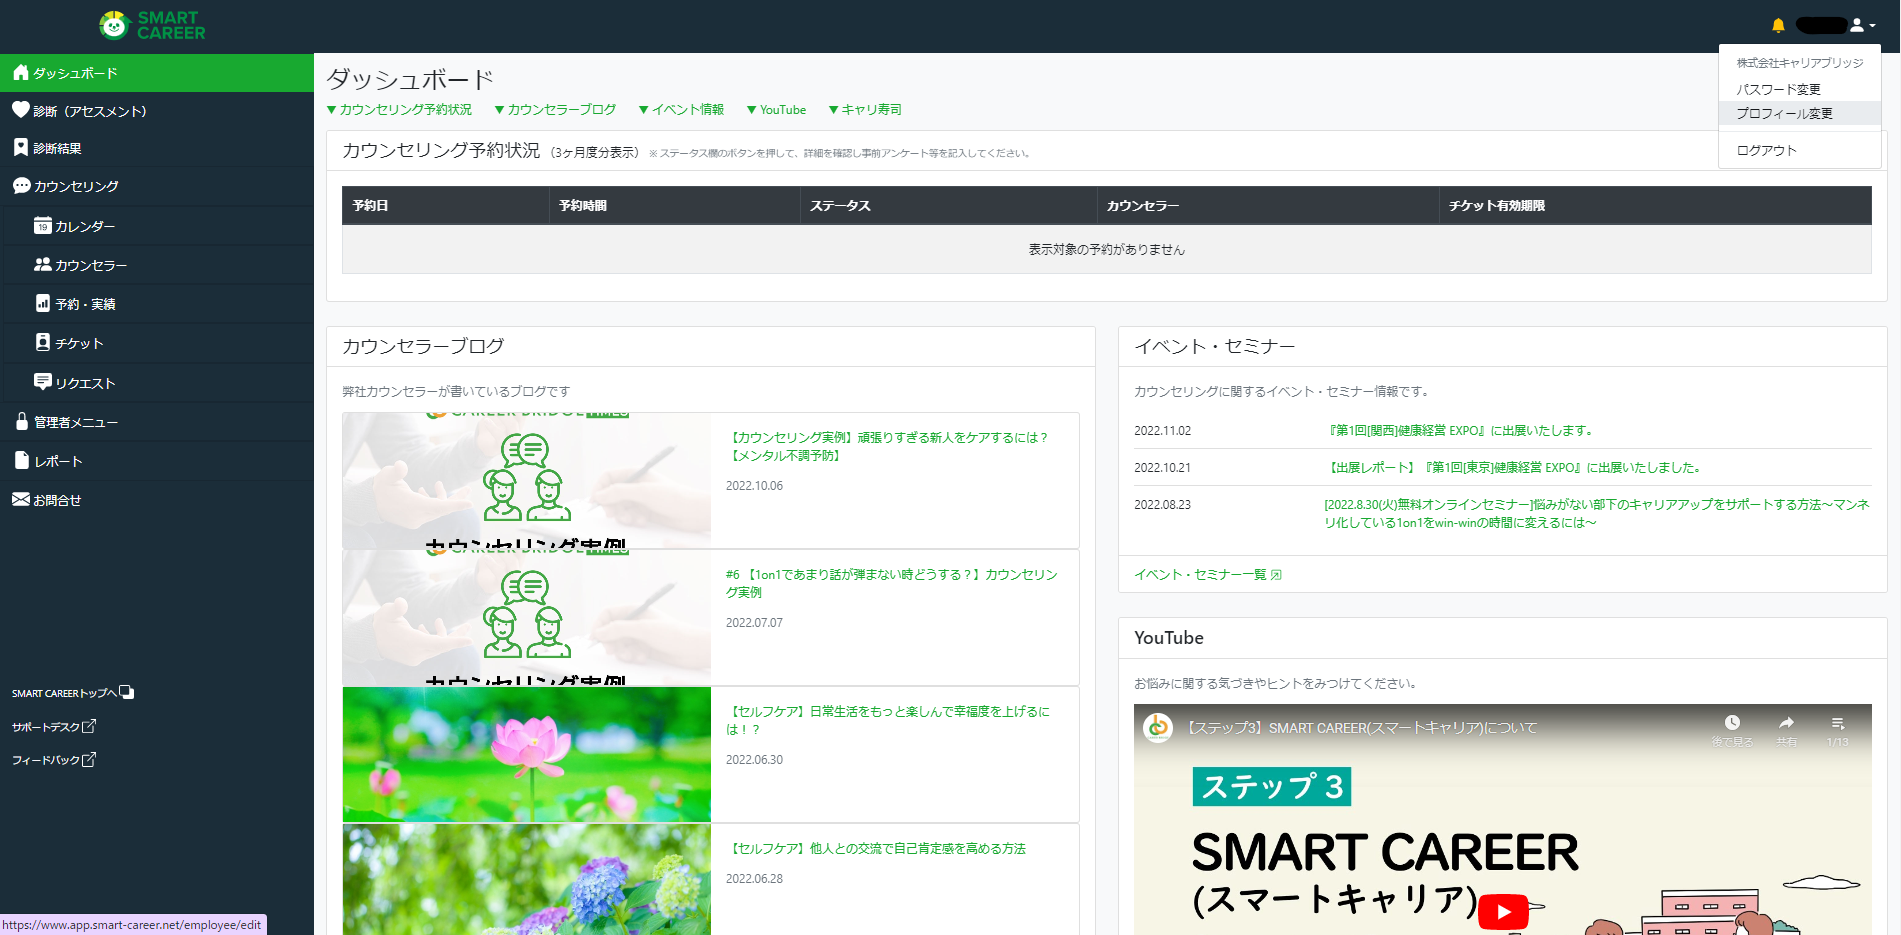The width and height of the screenshot is (1901, 935).
Task: Open the 2022.8.30 無料オンラインセミナー event
Action: [x=1597, y=514]
